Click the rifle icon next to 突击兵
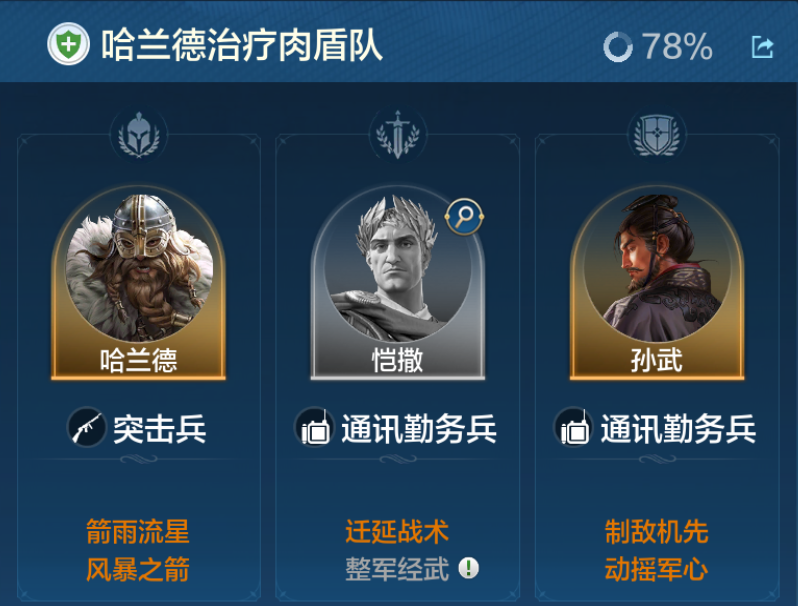The image size is (798, 606). click(x=86, y=427)
